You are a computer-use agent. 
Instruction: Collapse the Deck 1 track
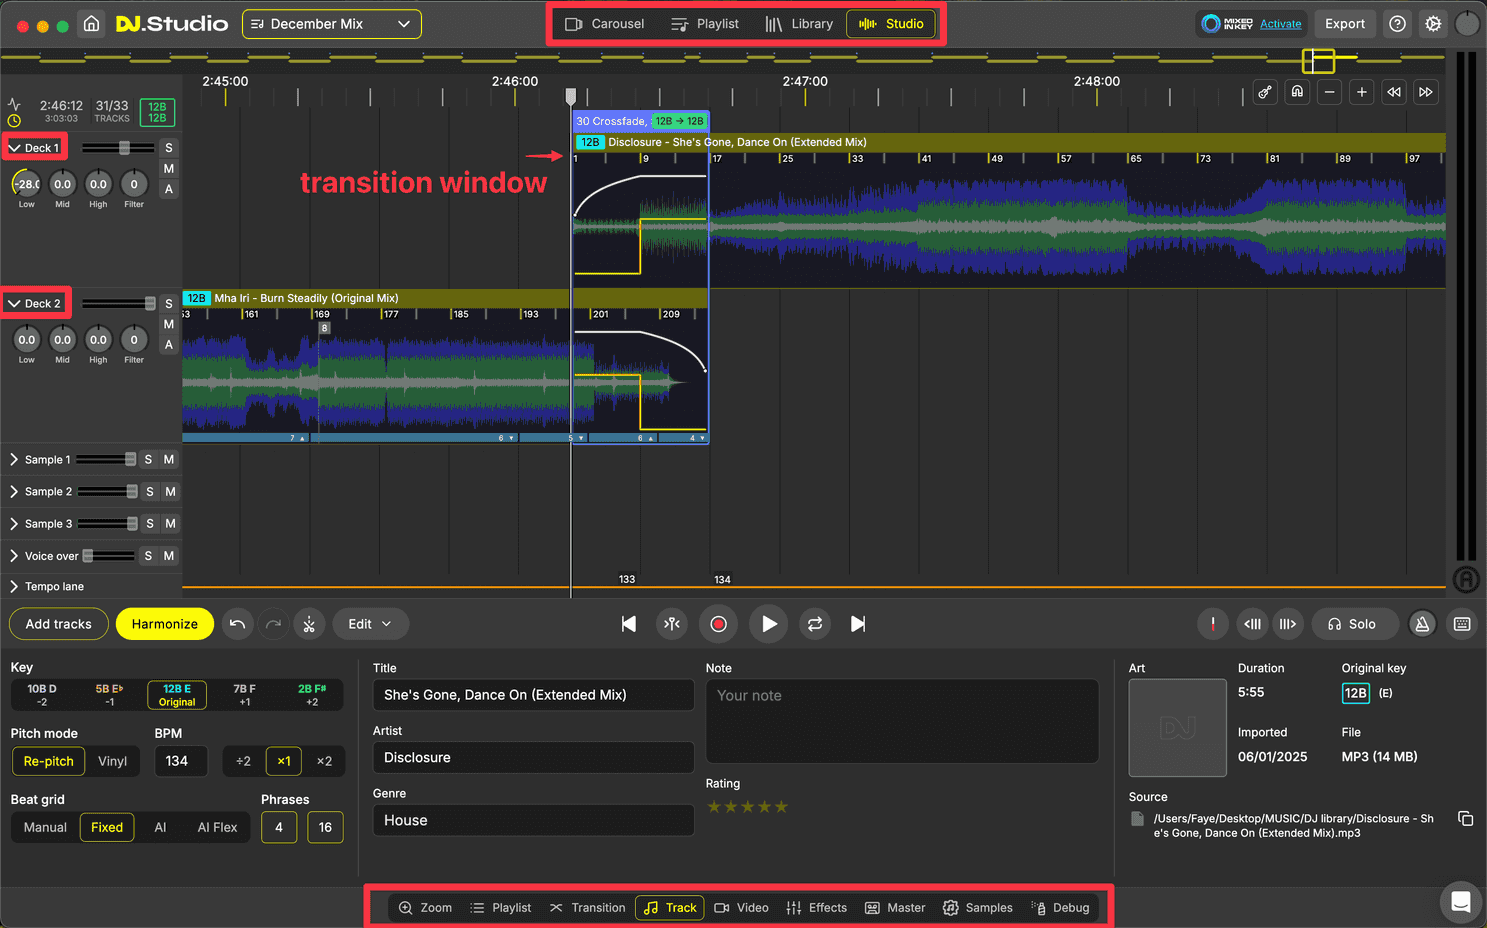(x=15, y=148)
